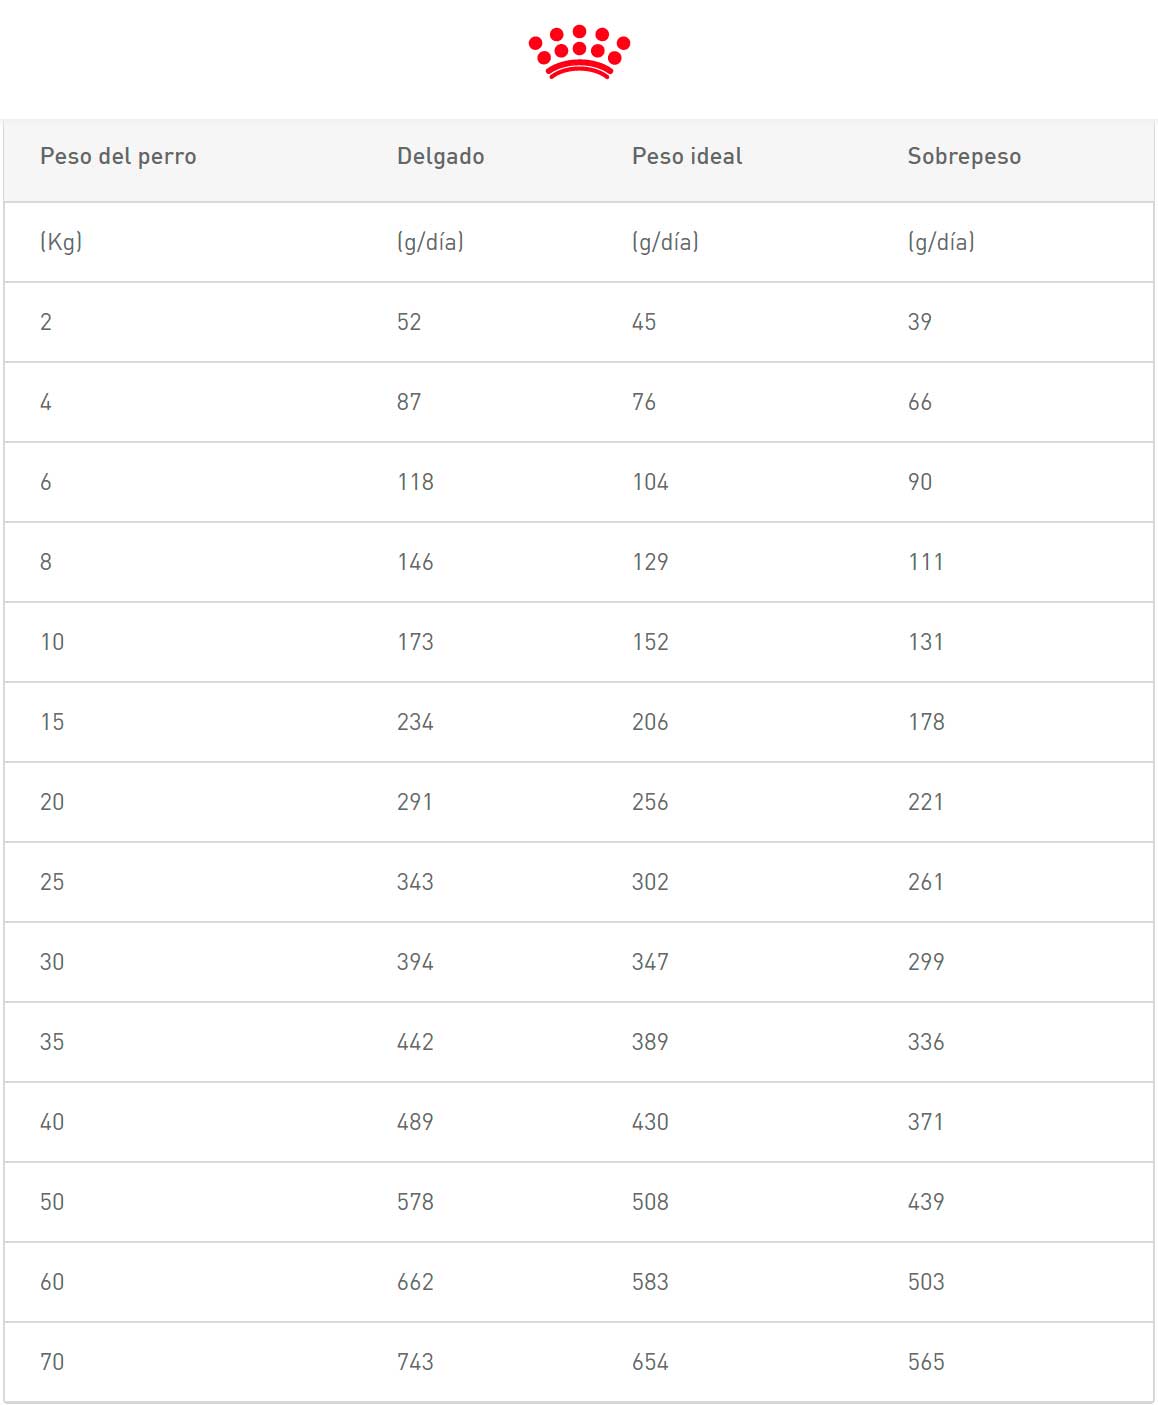This screenshot has width=1158, height=1405.
Task: Click the 30 kg weight row cell
Action: point(52,962)
